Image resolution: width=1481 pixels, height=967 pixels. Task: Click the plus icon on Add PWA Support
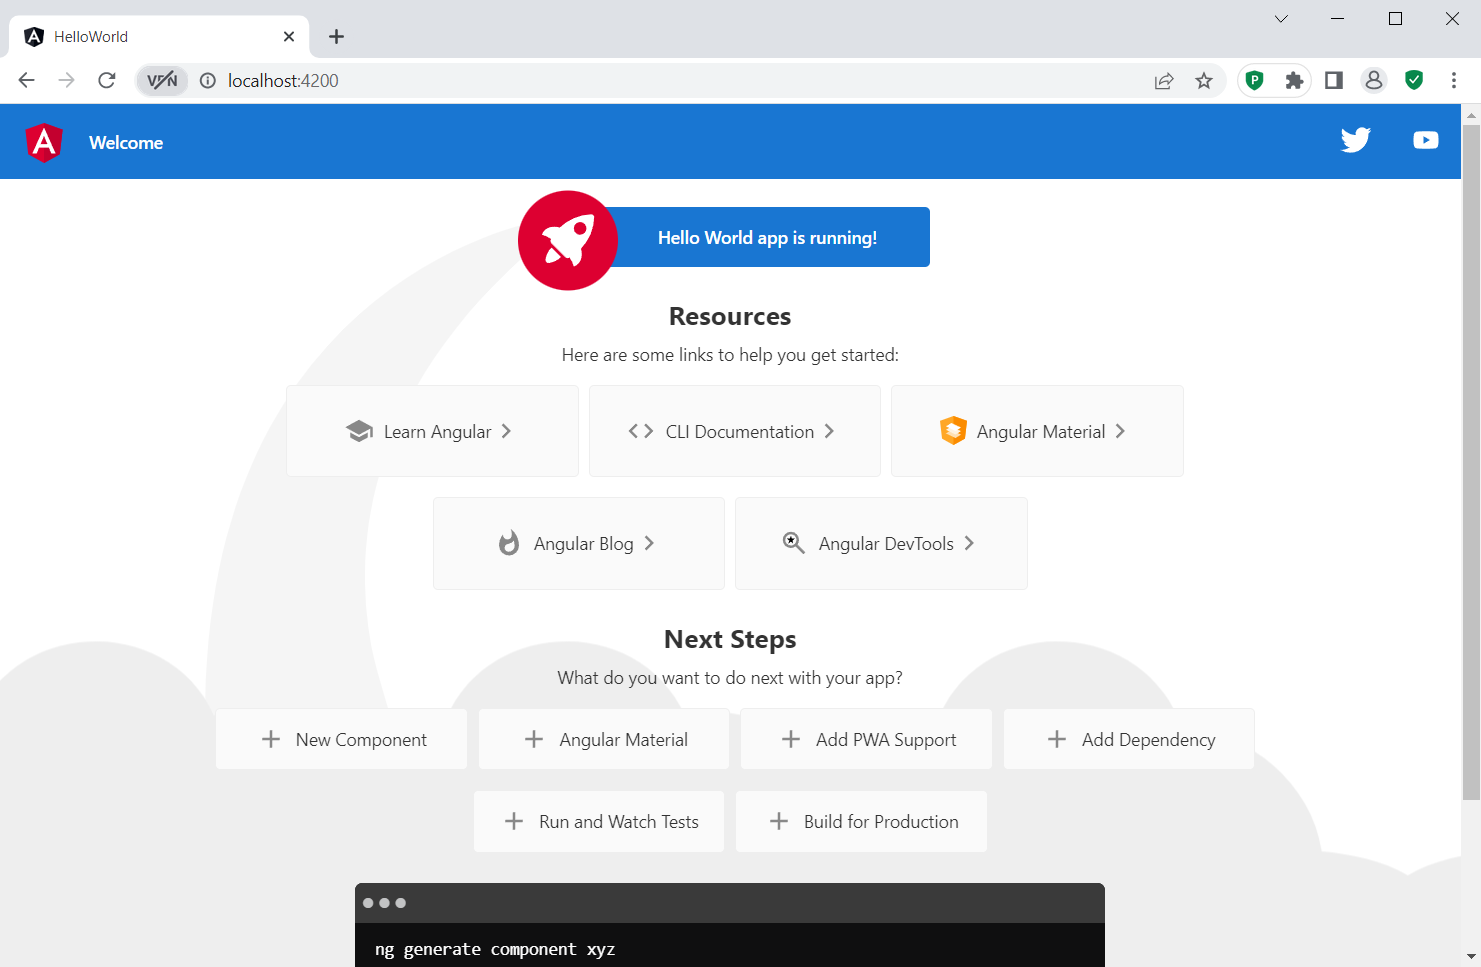pos(791,739)
